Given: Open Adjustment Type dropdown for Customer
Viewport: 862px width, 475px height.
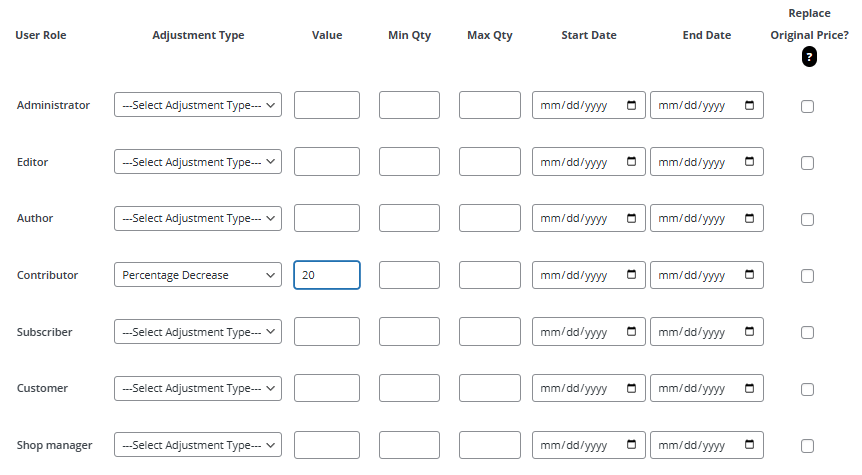Looking at the screenshot, I should (198, 389).
